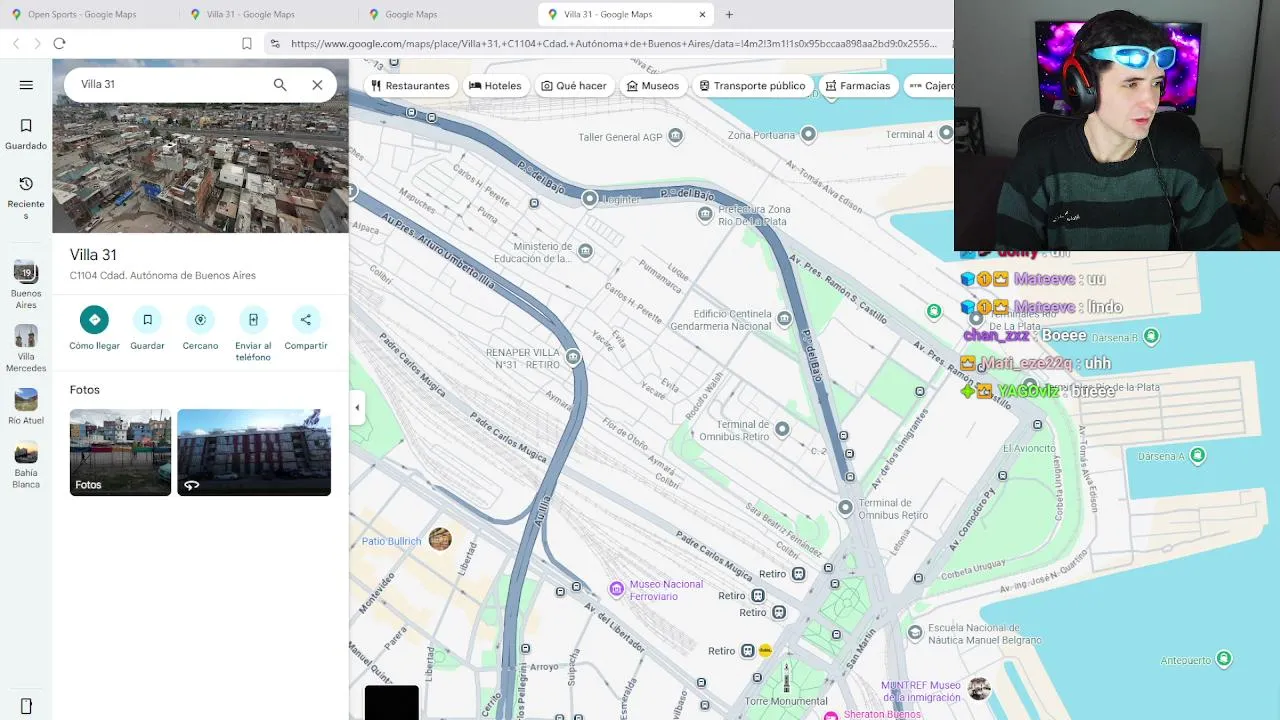Click Zona Portuaria marker

click(x=809, y=134)
